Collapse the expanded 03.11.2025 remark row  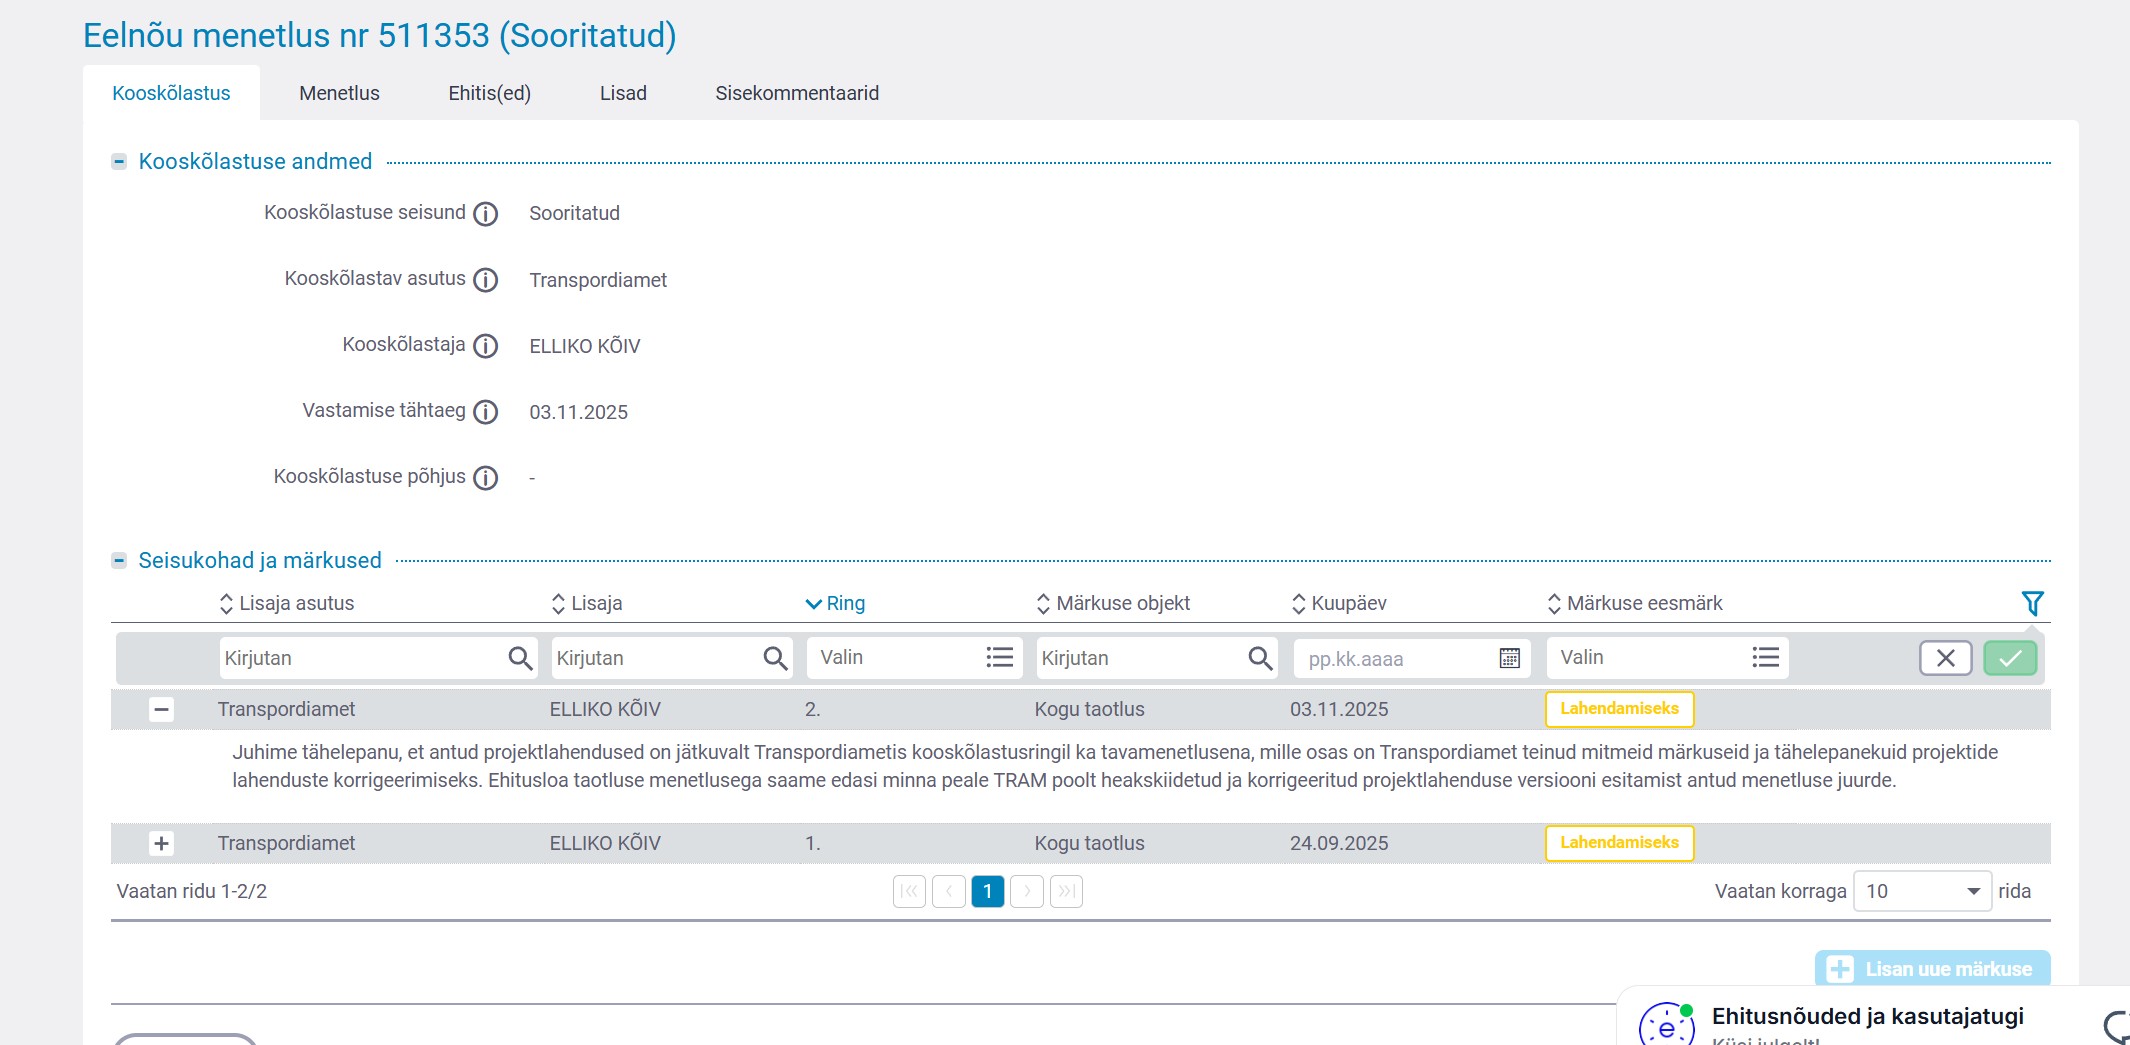tap(161, 709)
